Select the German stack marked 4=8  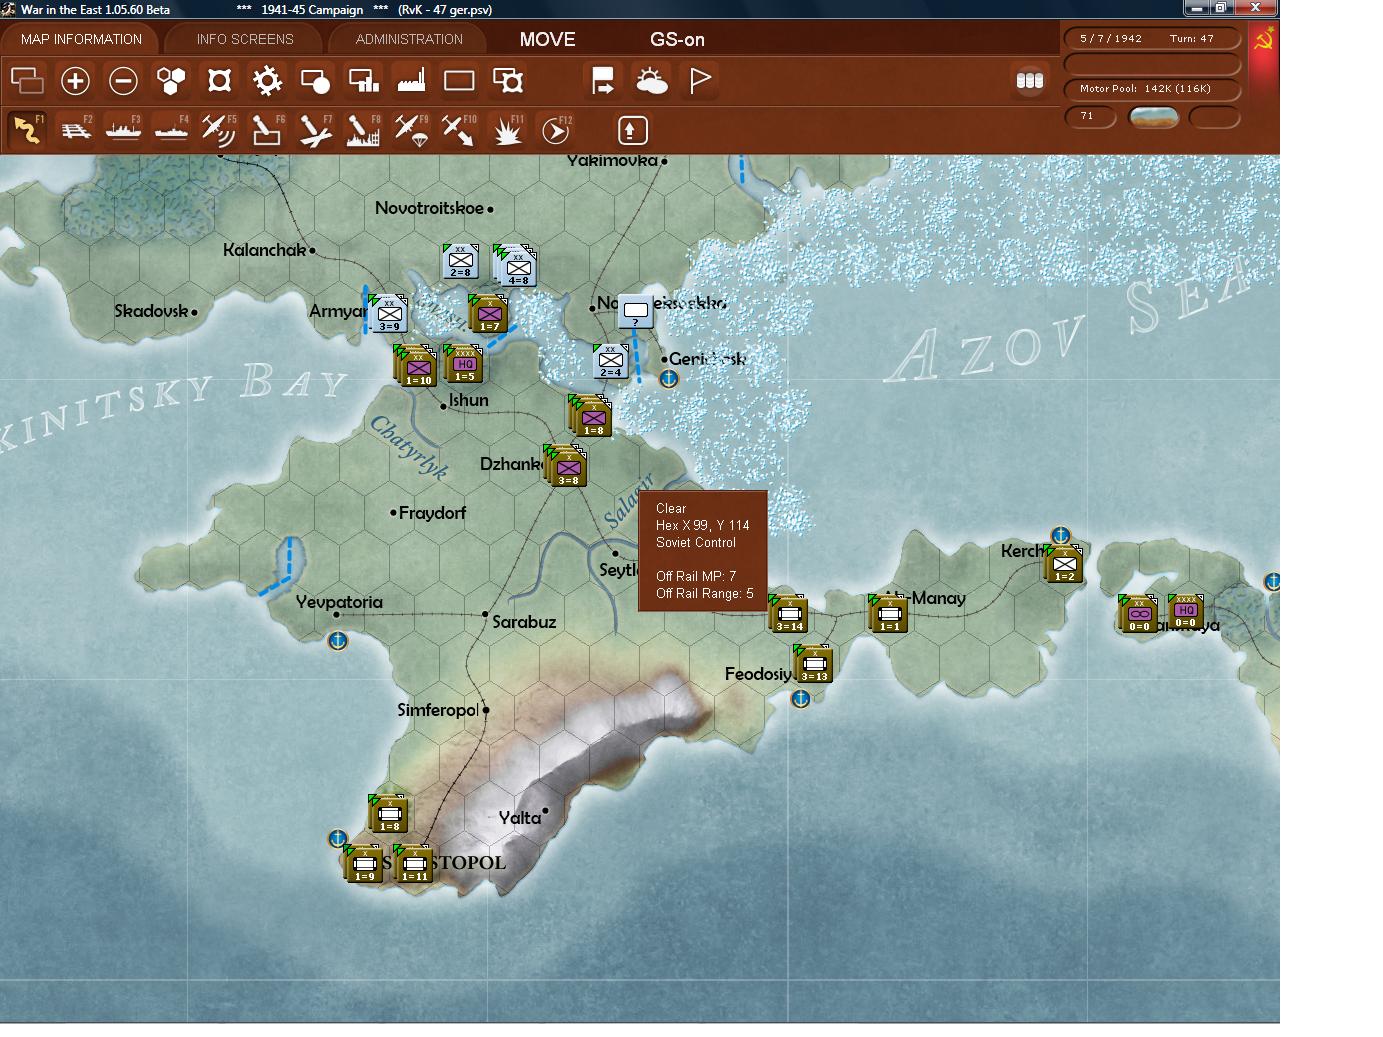518,267
